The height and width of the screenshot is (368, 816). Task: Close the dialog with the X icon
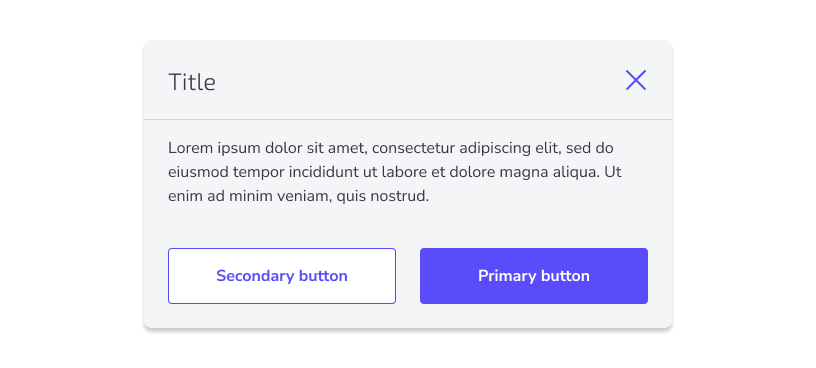click(x=635, y=80)
